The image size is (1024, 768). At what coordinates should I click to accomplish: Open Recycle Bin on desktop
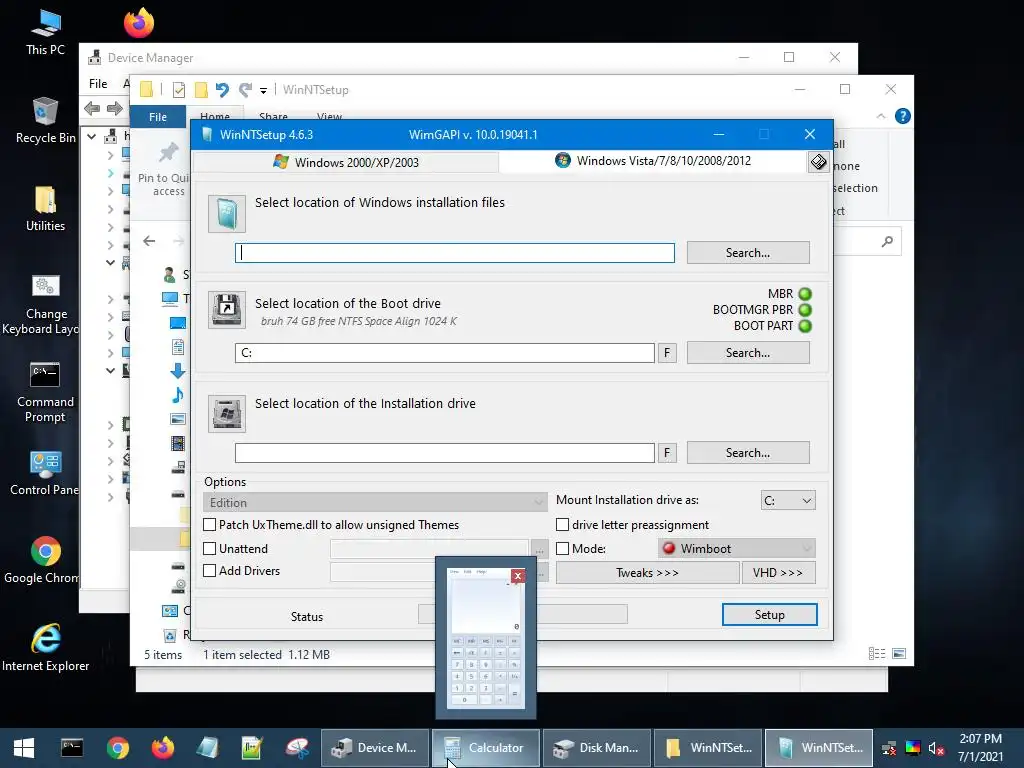coord(45,120)
